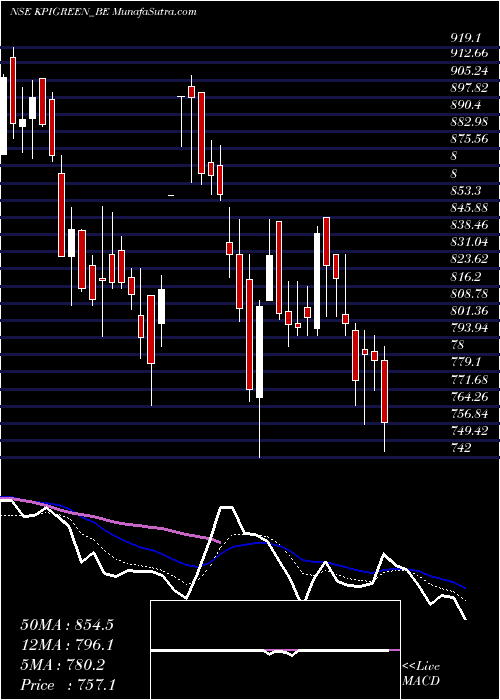Click the 749.42 price axis label

pyautogui.click(x=469, y=430)
